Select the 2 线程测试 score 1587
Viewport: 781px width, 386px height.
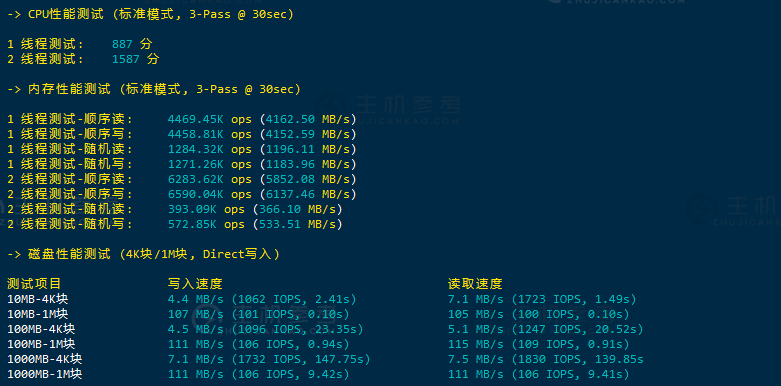[x=126, y=59]
